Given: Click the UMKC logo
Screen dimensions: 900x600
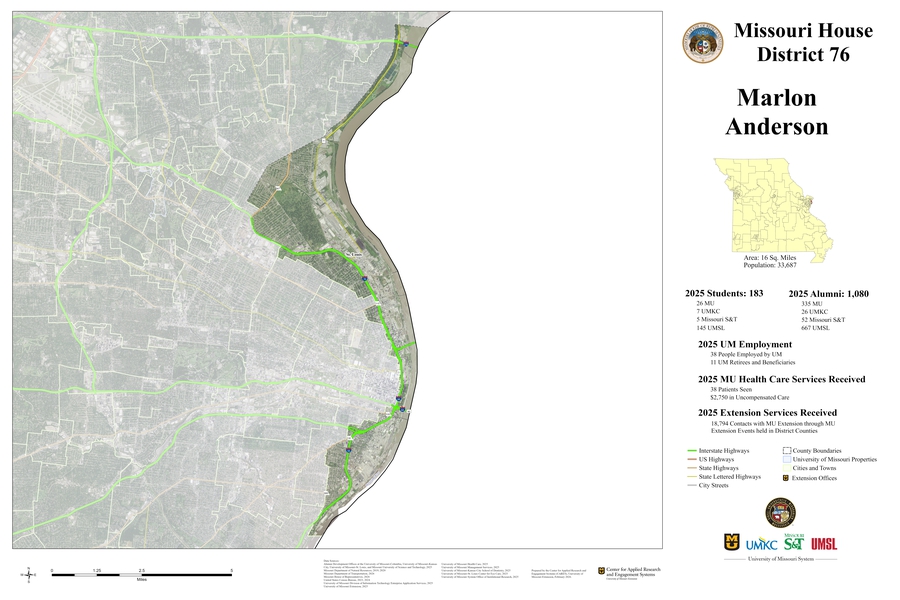Looking at the screenshot, I should [764, 544].
